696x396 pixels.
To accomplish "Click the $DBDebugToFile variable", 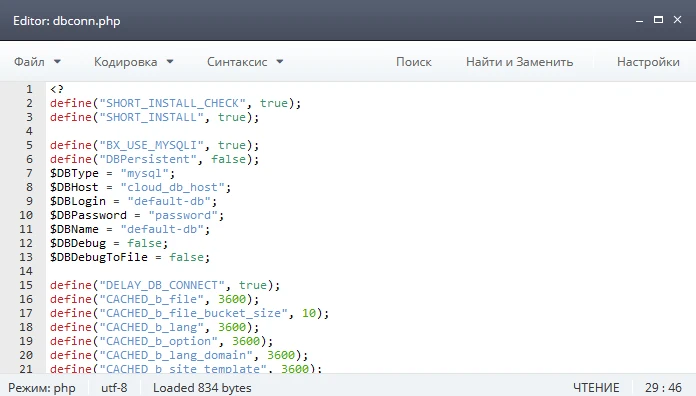I will 99,257.
